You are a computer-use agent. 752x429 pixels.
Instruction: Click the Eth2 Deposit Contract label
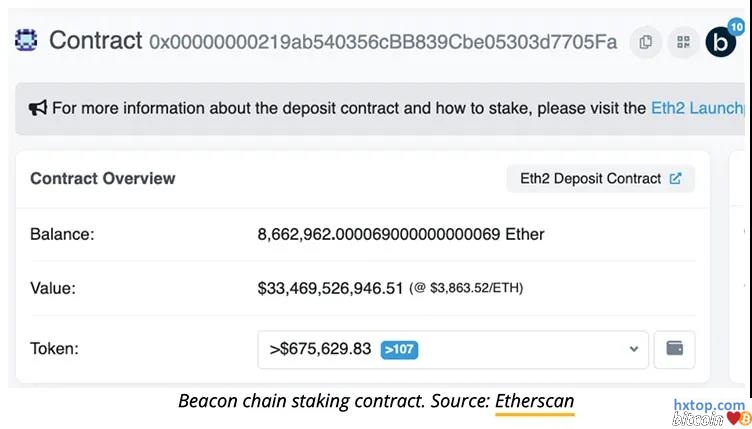[x=590, y=179]
